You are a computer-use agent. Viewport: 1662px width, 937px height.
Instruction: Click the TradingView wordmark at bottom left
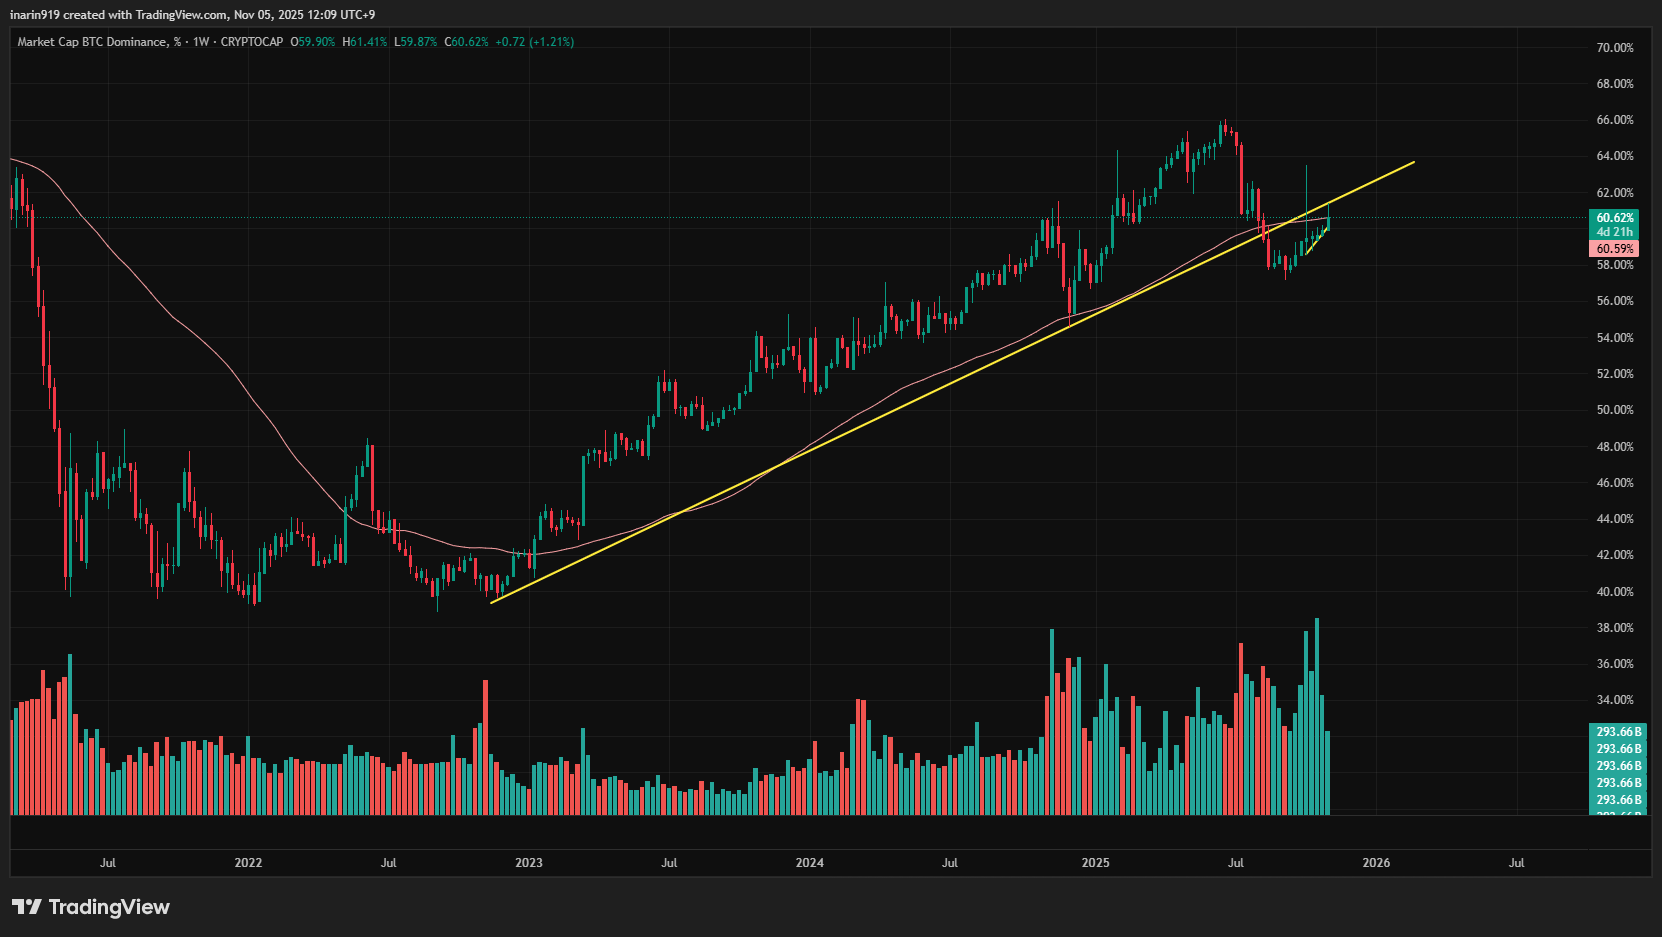(109, 907)
